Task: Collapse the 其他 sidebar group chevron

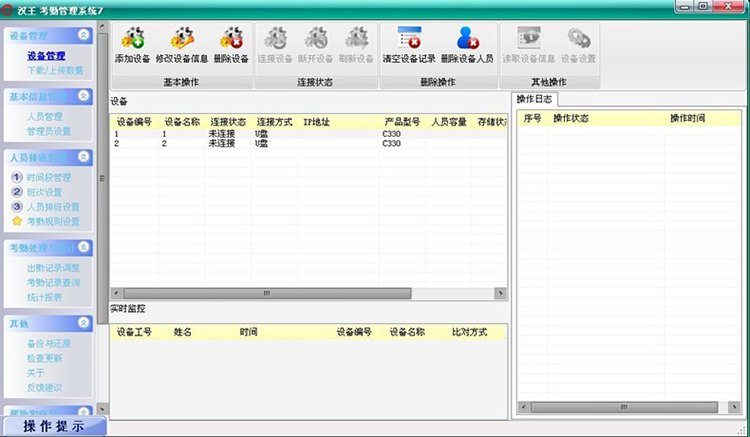Action: pos(83,323)
